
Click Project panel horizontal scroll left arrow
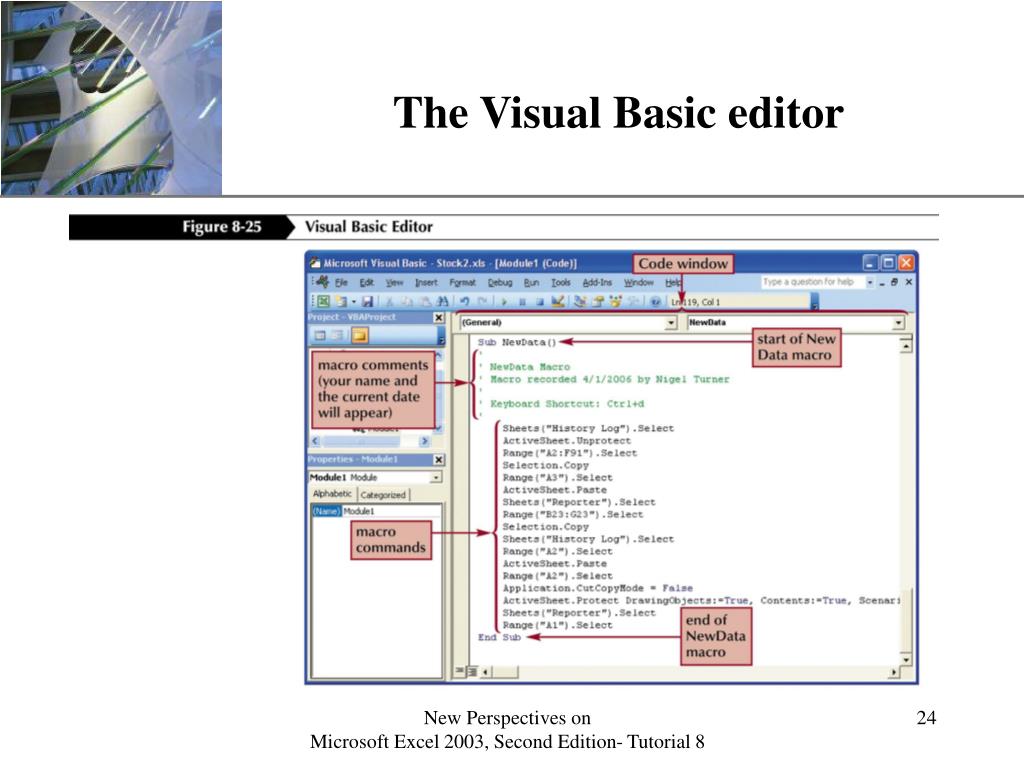point(316,441)
